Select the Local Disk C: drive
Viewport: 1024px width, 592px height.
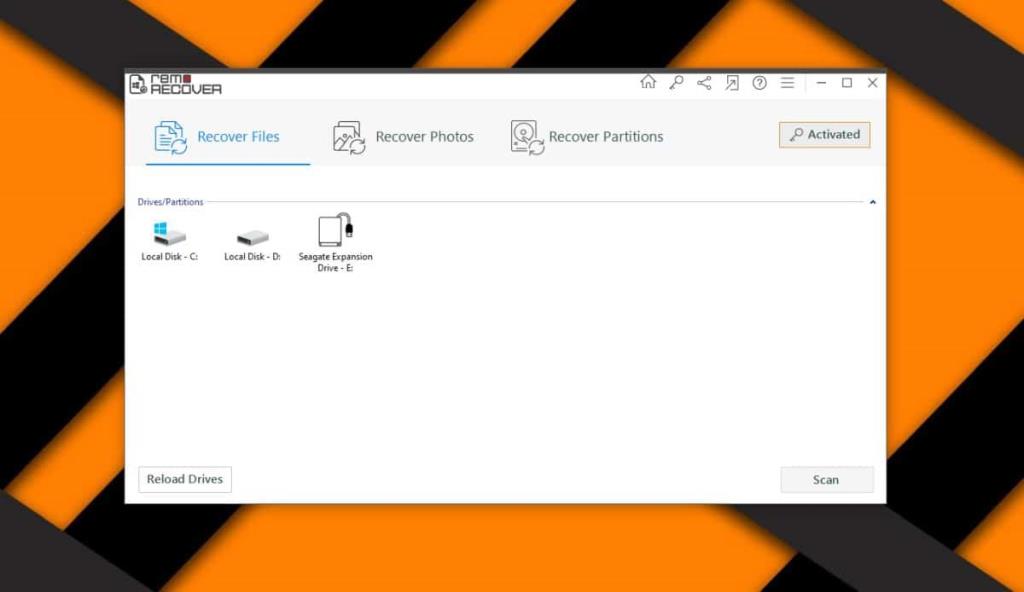point(168,239)
